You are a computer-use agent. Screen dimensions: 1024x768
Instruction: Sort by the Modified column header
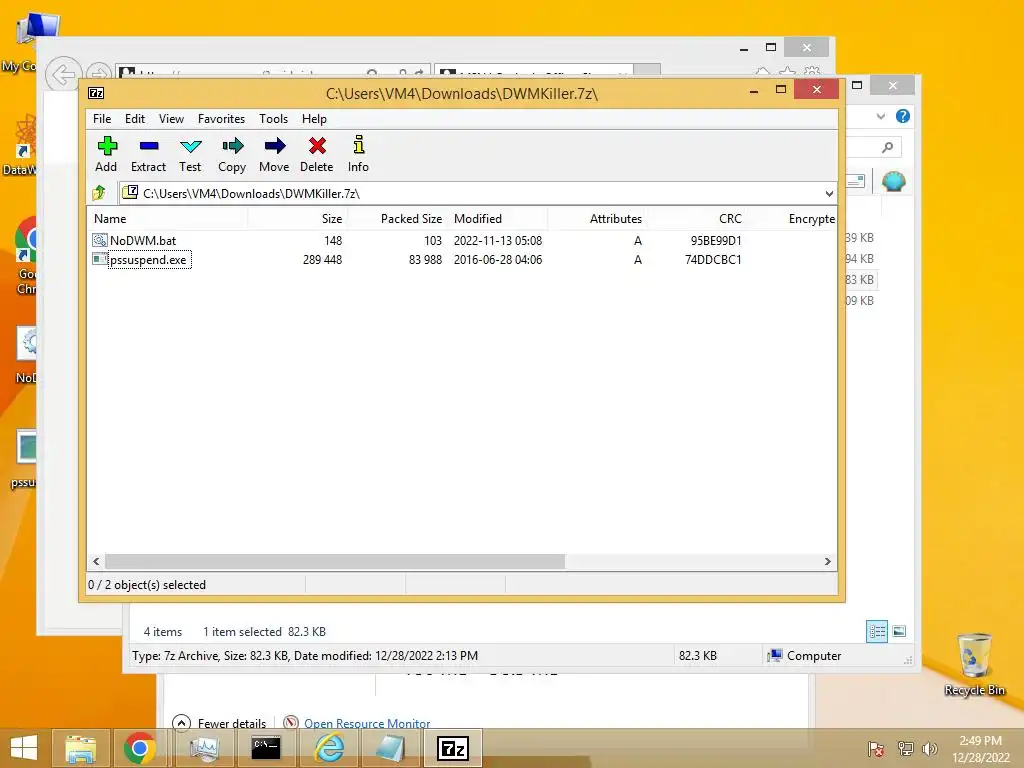498,219
